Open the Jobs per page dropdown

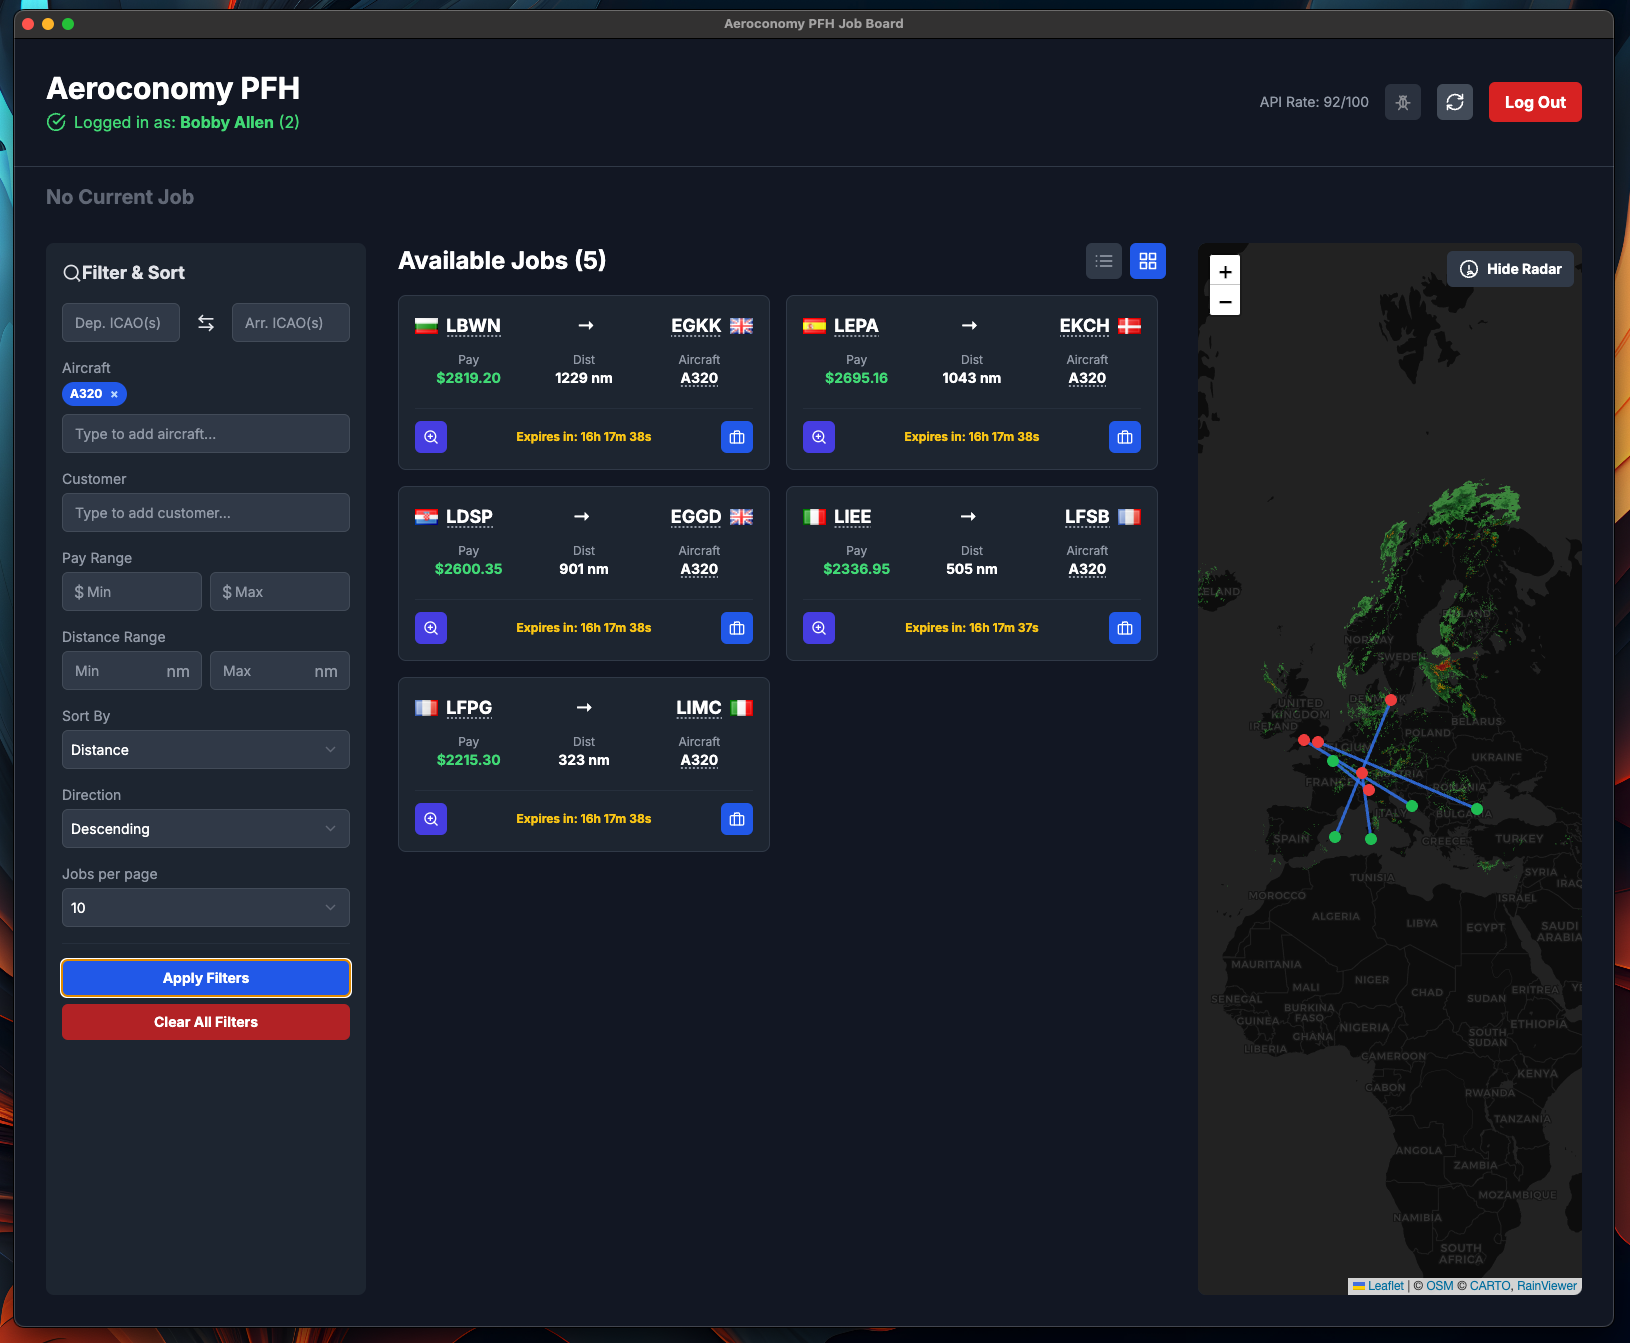coord(205,907)
